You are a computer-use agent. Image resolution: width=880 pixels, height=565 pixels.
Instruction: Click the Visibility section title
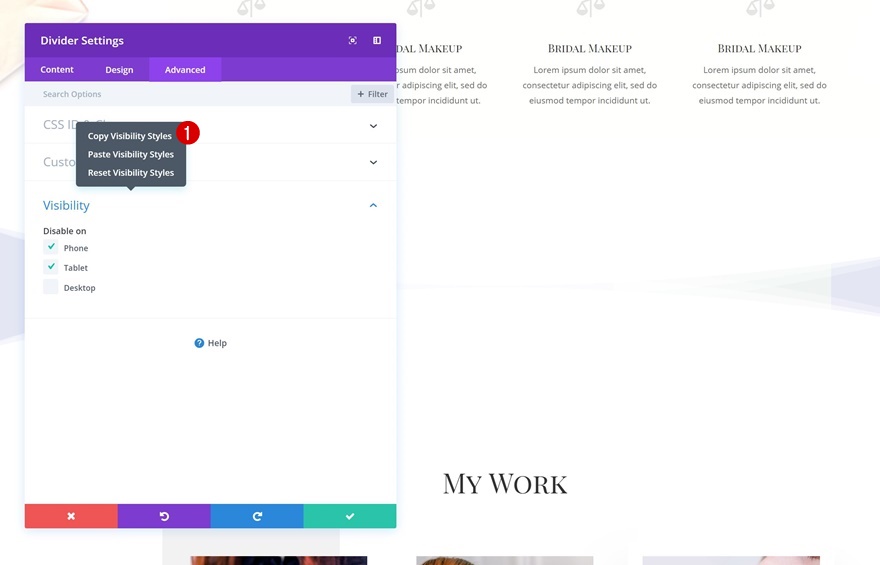point(66,205)
